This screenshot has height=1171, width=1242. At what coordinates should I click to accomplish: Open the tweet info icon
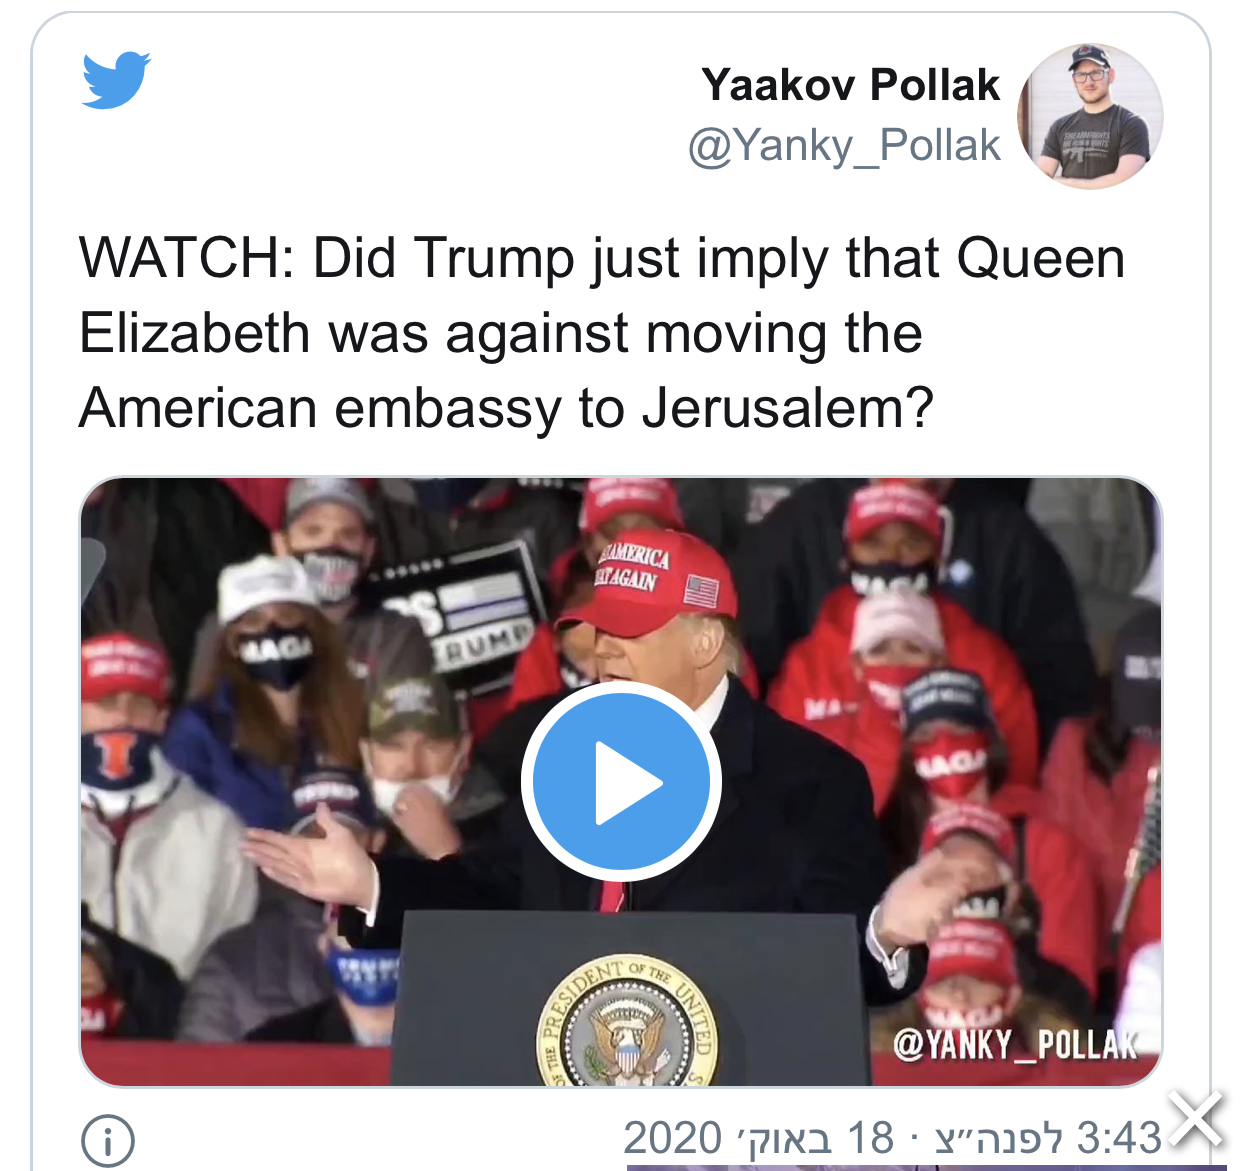click(107, 1140)
